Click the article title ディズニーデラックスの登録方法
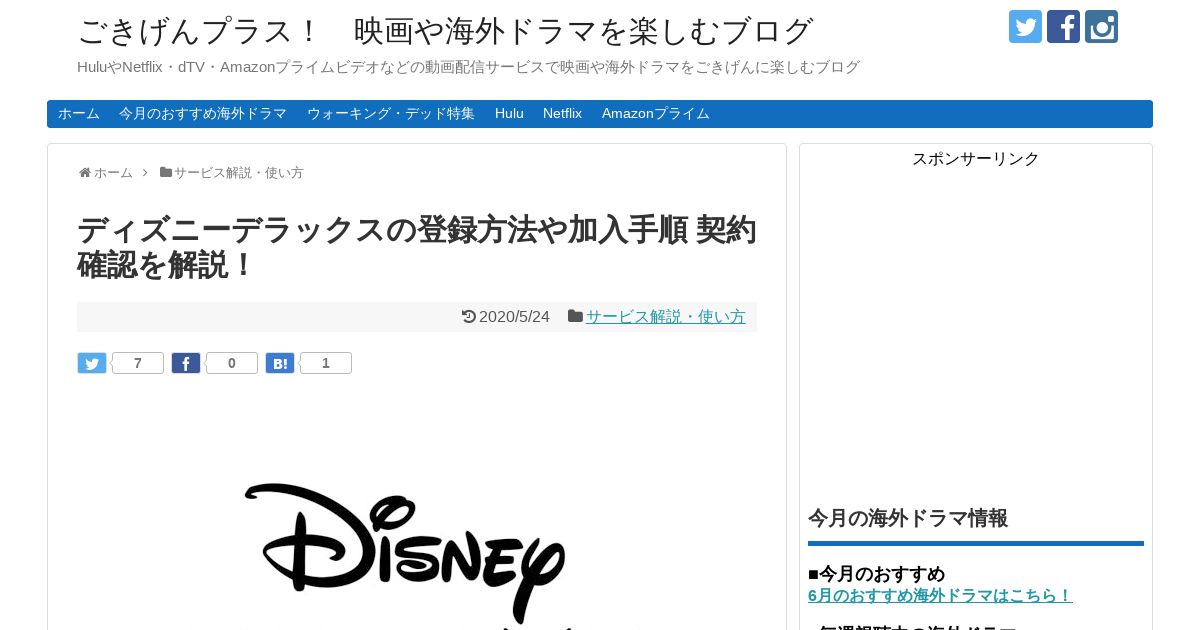This screenshot has height=630, width=1200. (416, 247)
